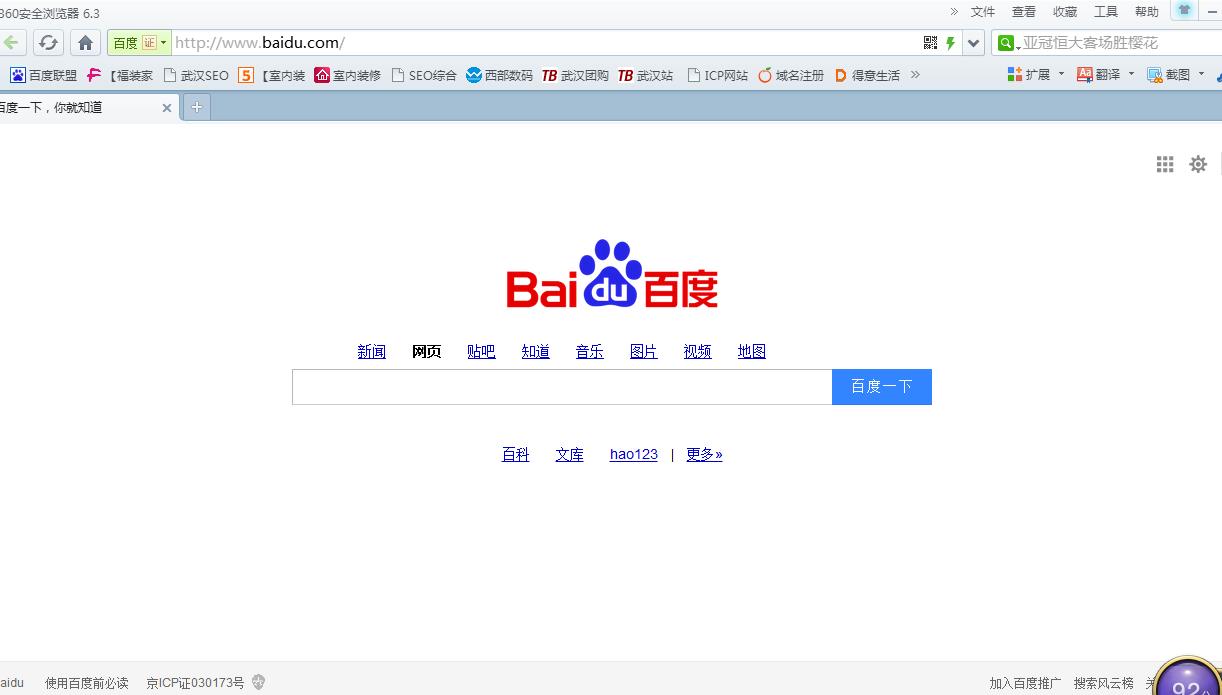Click into the Baidu search input field
This screenshot has width=1222, height=695.
tap(561, 387)
